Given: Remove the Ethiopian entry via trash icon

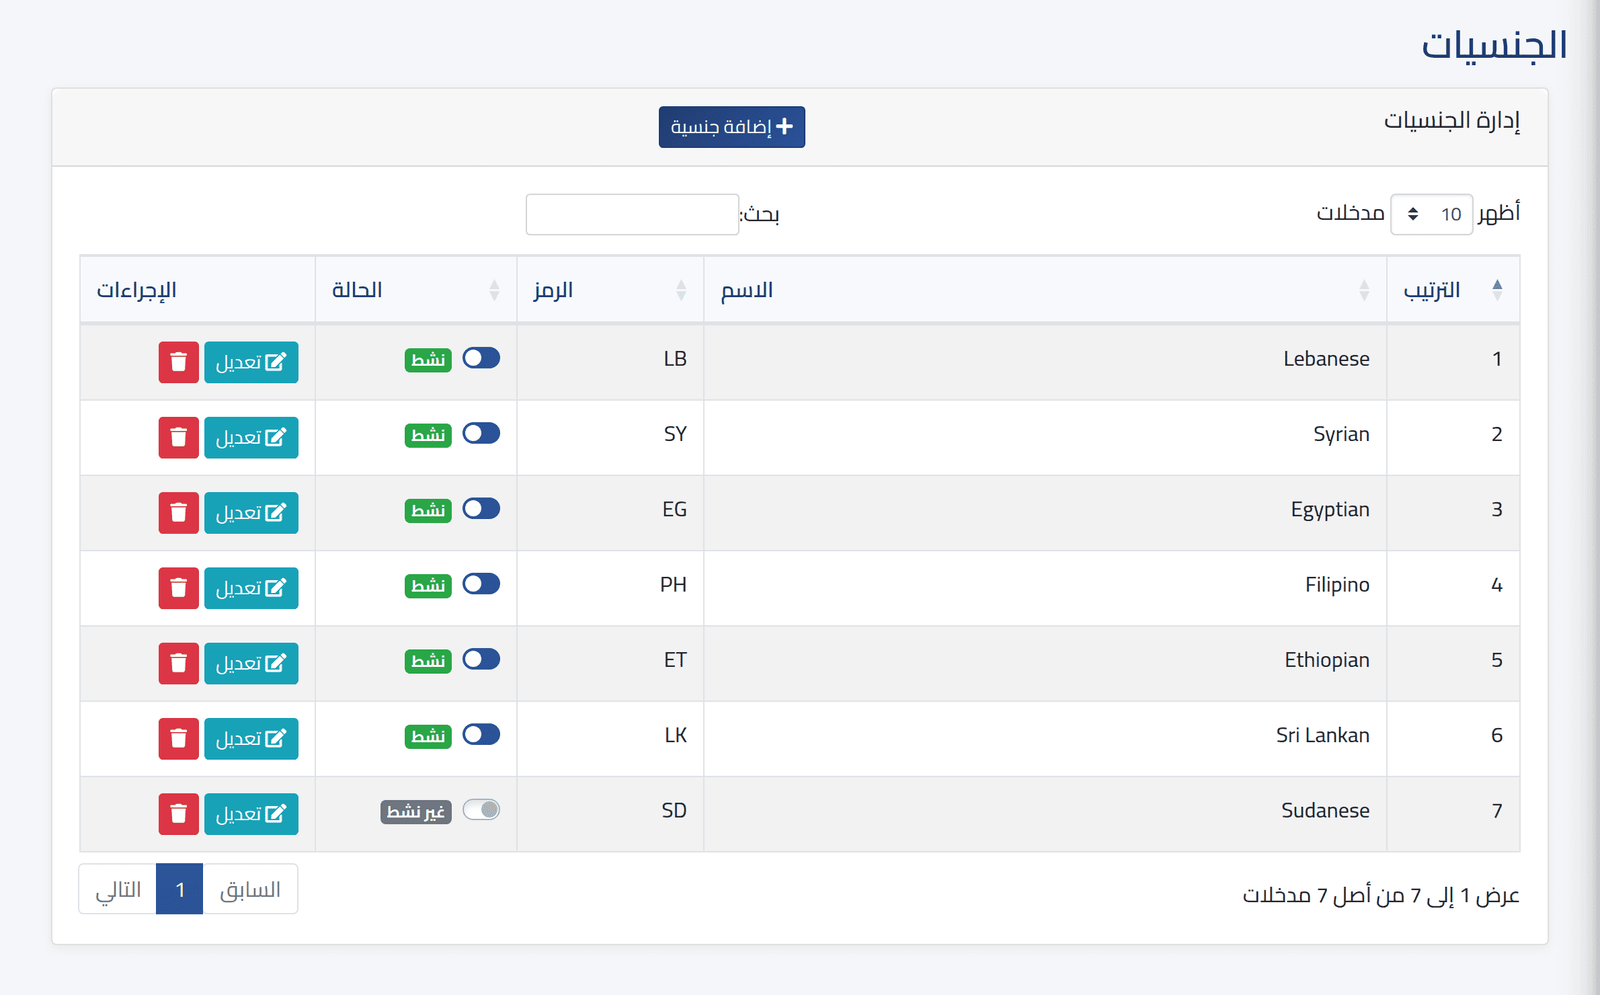Looking at the screenshot, I should tap(179, 663).
